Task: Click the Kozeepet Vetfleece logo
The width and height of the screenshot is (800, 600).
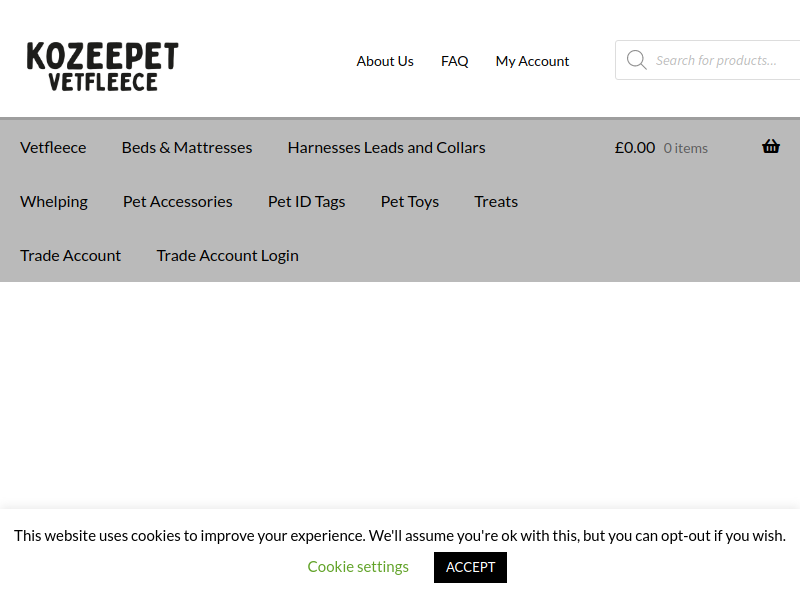Action: click(102, 66)
